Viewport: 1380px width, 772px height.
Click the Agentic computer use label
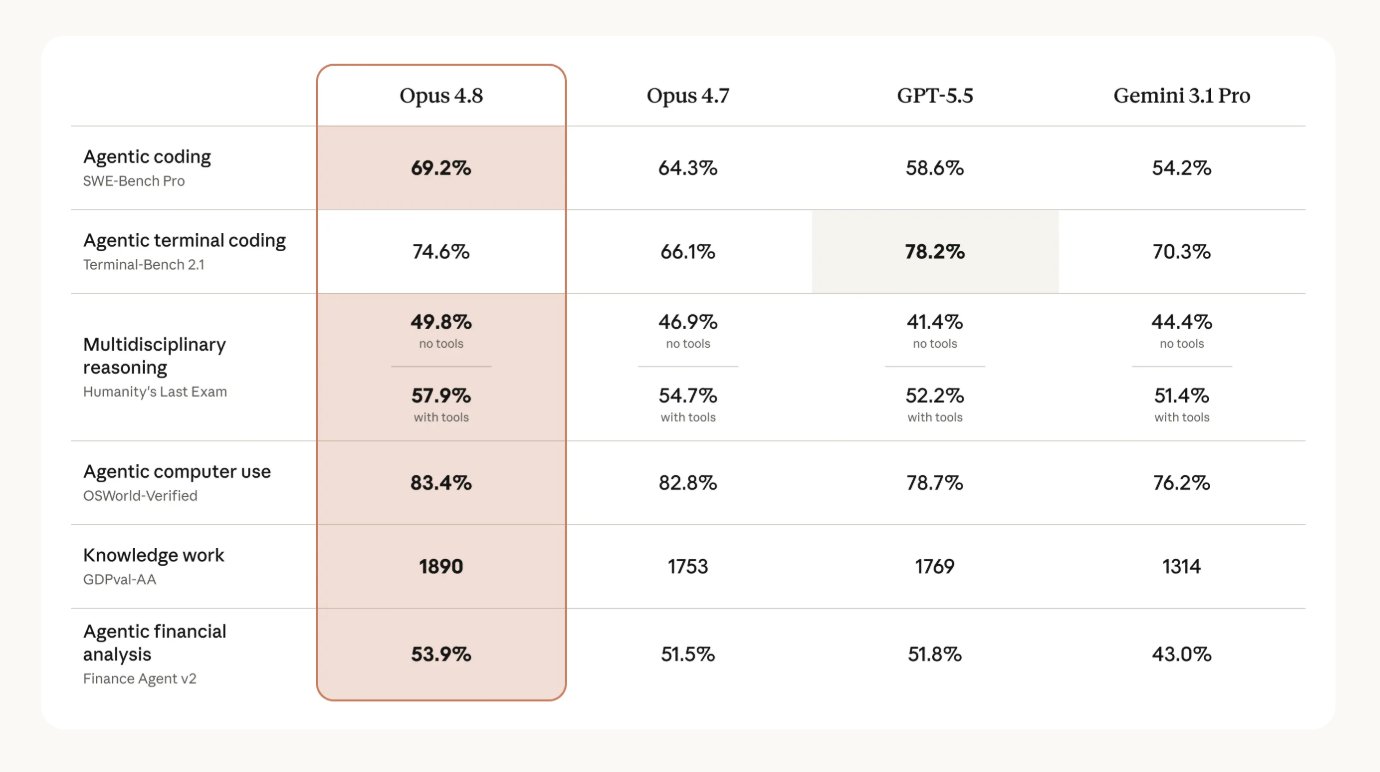click(177, 472)
